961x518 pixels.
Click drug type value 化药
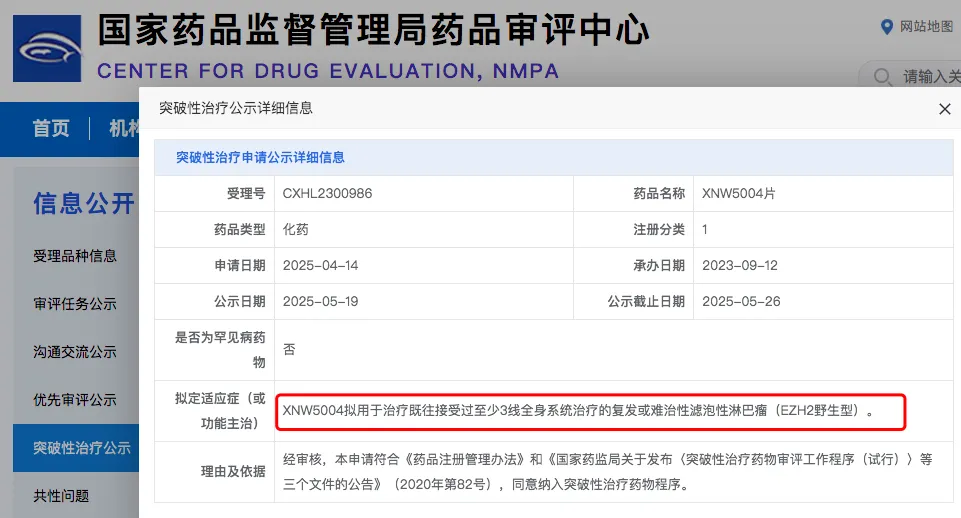coord(295,230)
